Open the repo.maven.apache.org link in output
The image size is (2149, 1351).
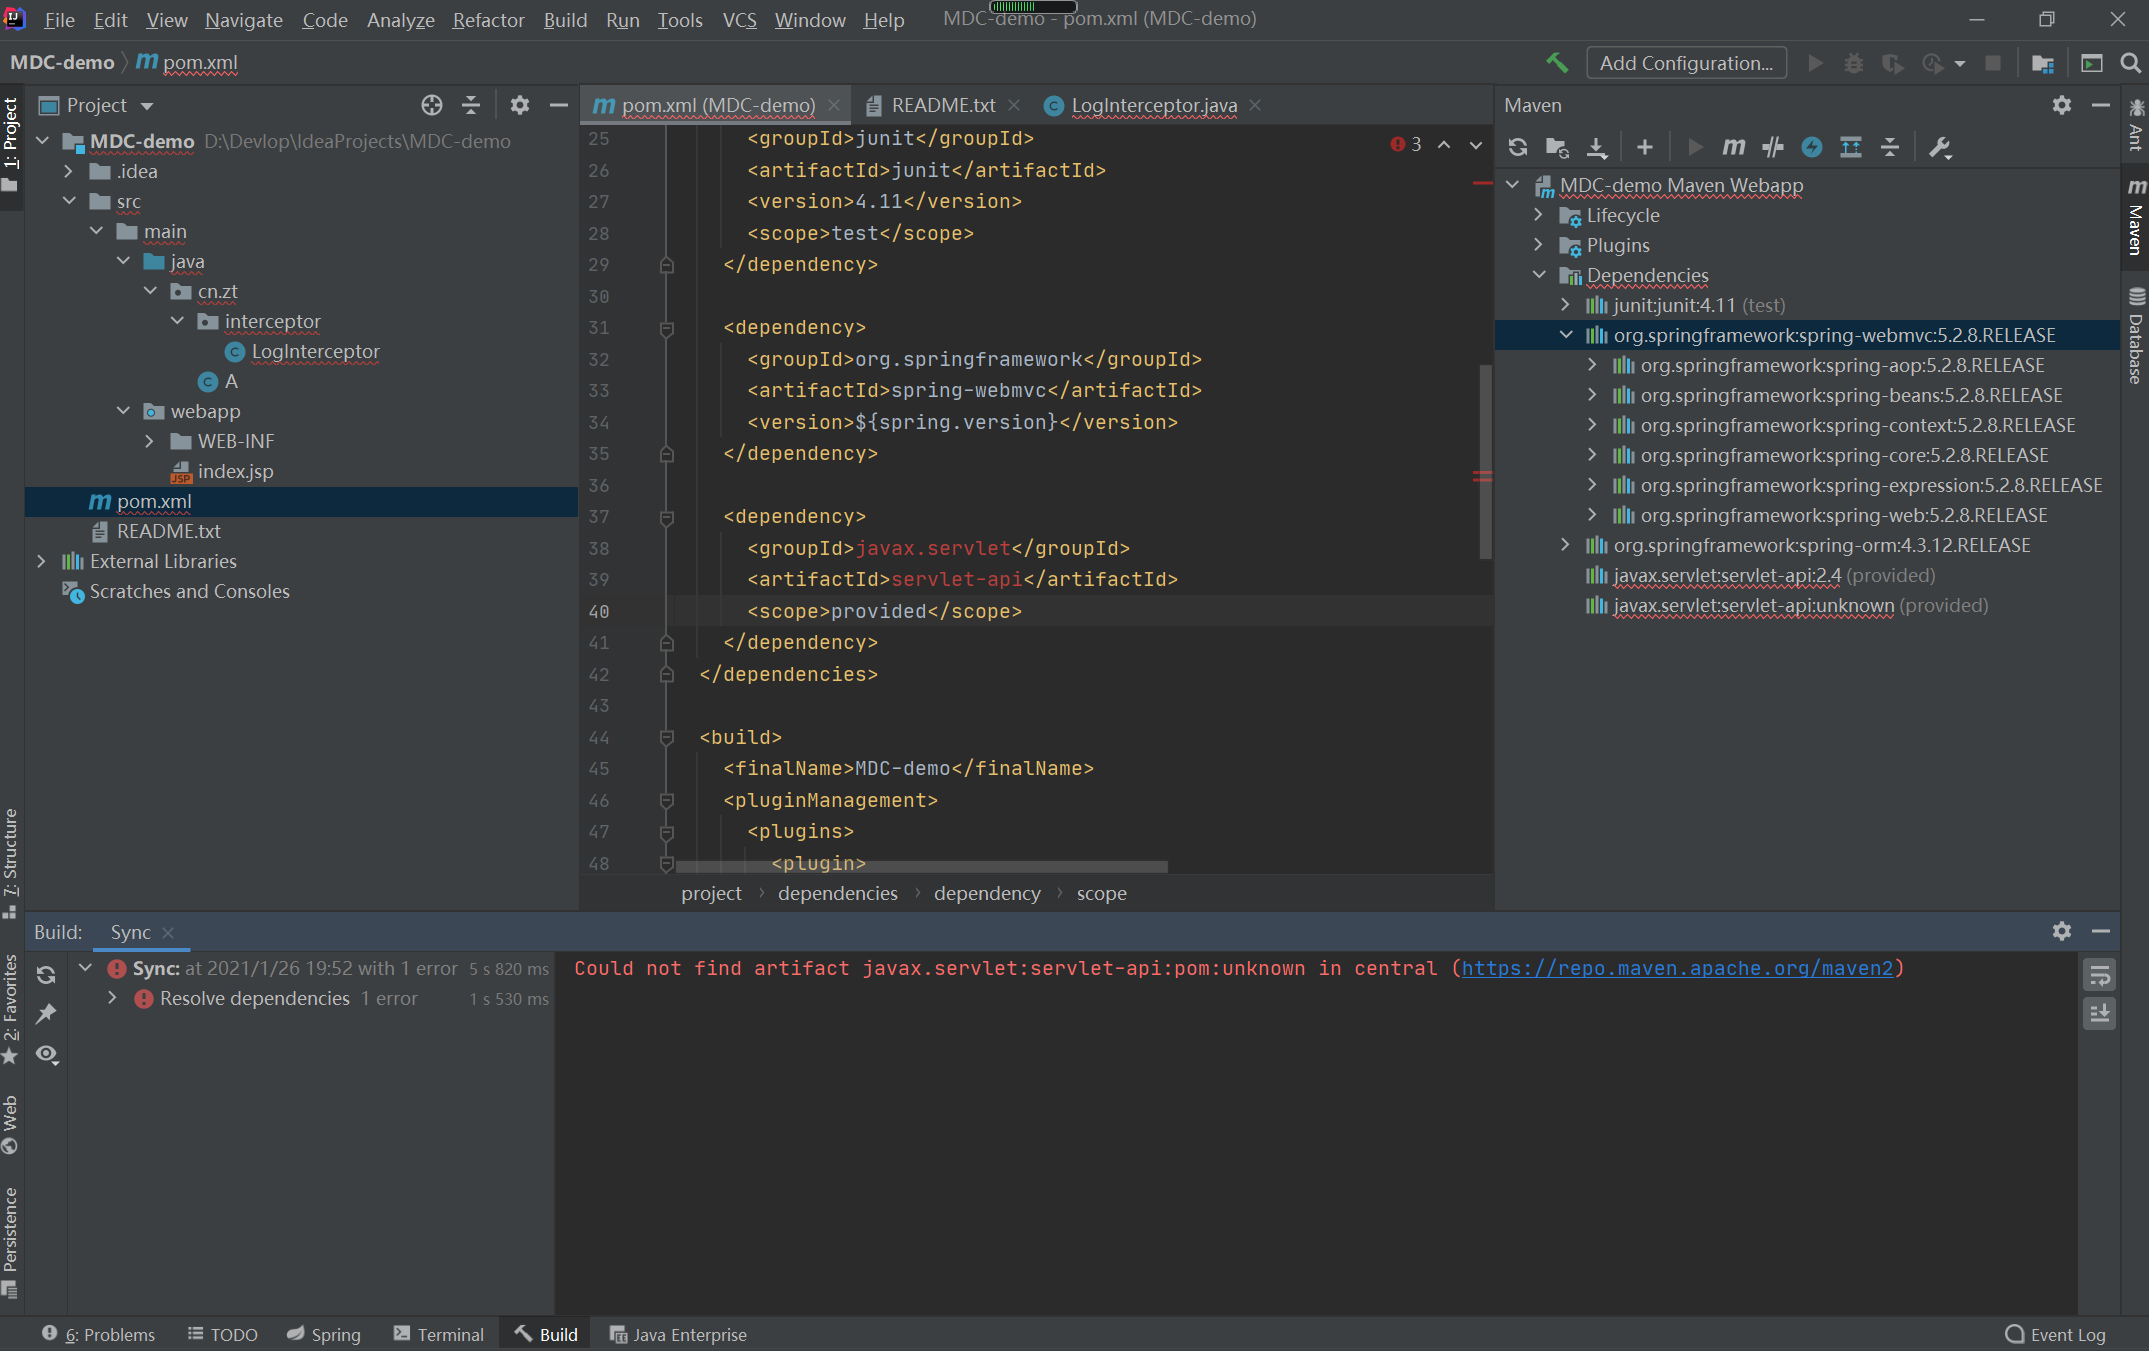[x=1678, y=968]
